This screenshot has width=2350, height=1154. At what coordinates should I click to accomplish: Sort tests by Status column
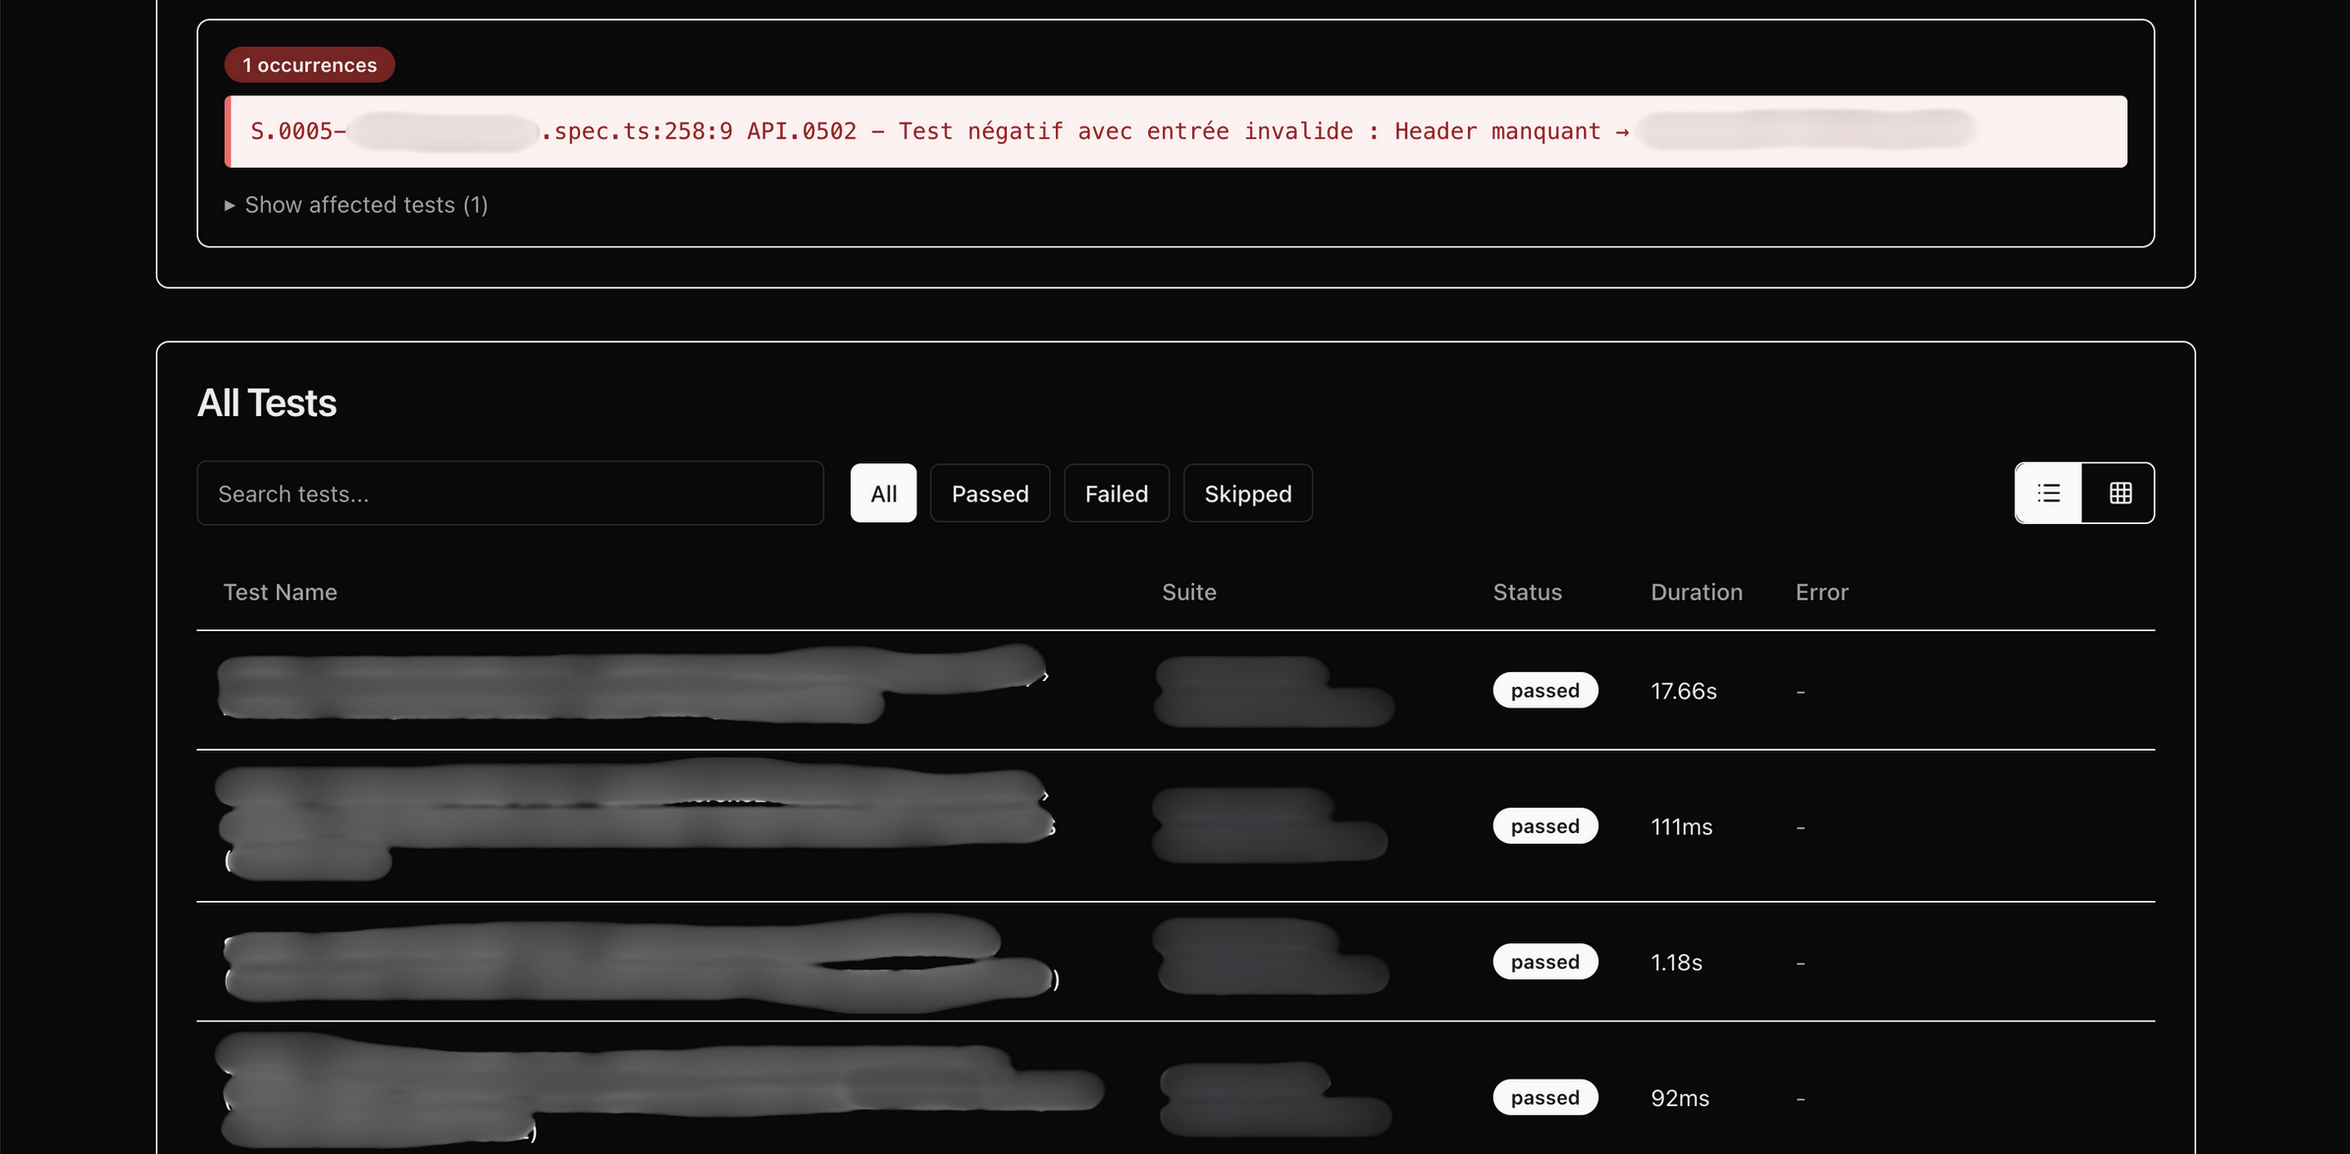1527,592
